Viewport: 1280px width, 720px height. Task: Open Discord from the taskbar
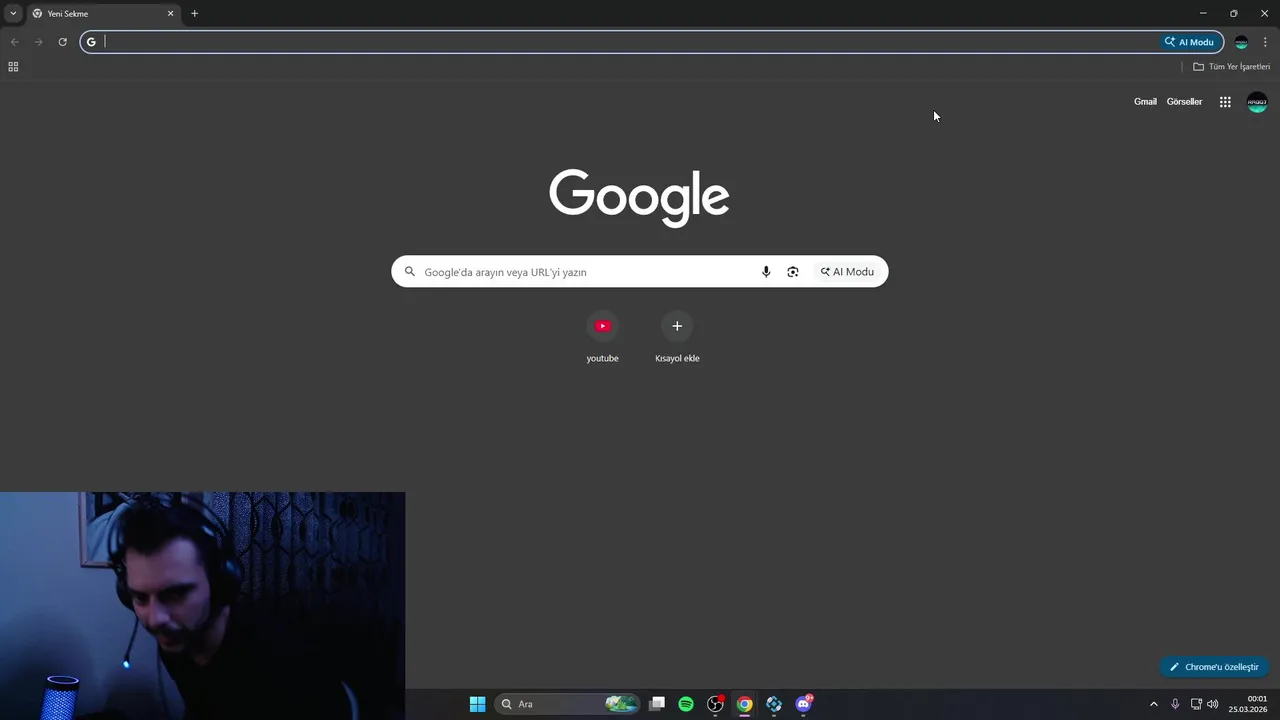tap(804, 704)
